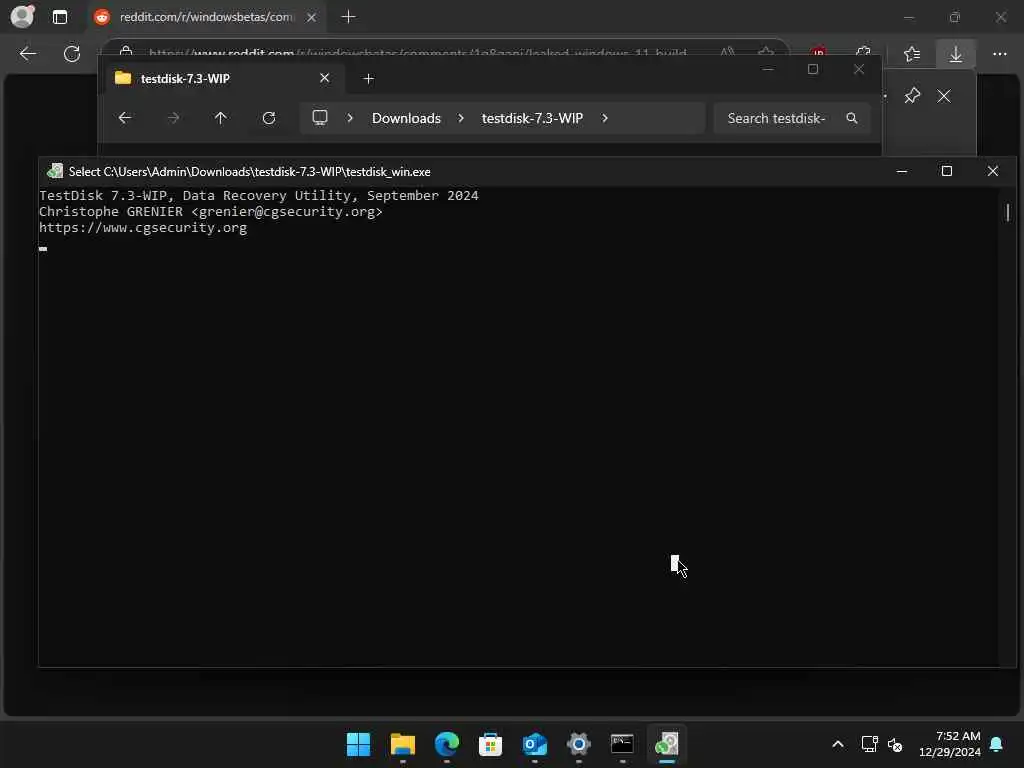Open Edge tab actions menu icon
This screenshot has height=768, width=1024.
(x=59, y=17)
